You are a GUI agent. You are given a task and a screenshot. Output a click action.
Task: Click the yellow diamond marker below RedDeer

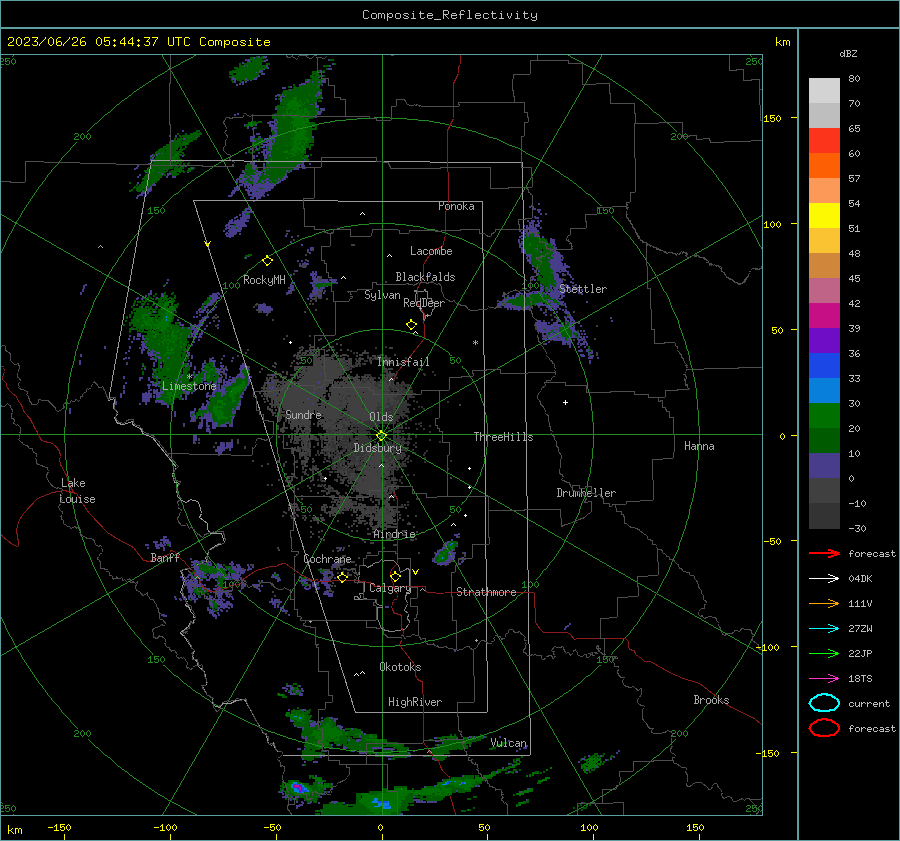click(x=412, y=325)
